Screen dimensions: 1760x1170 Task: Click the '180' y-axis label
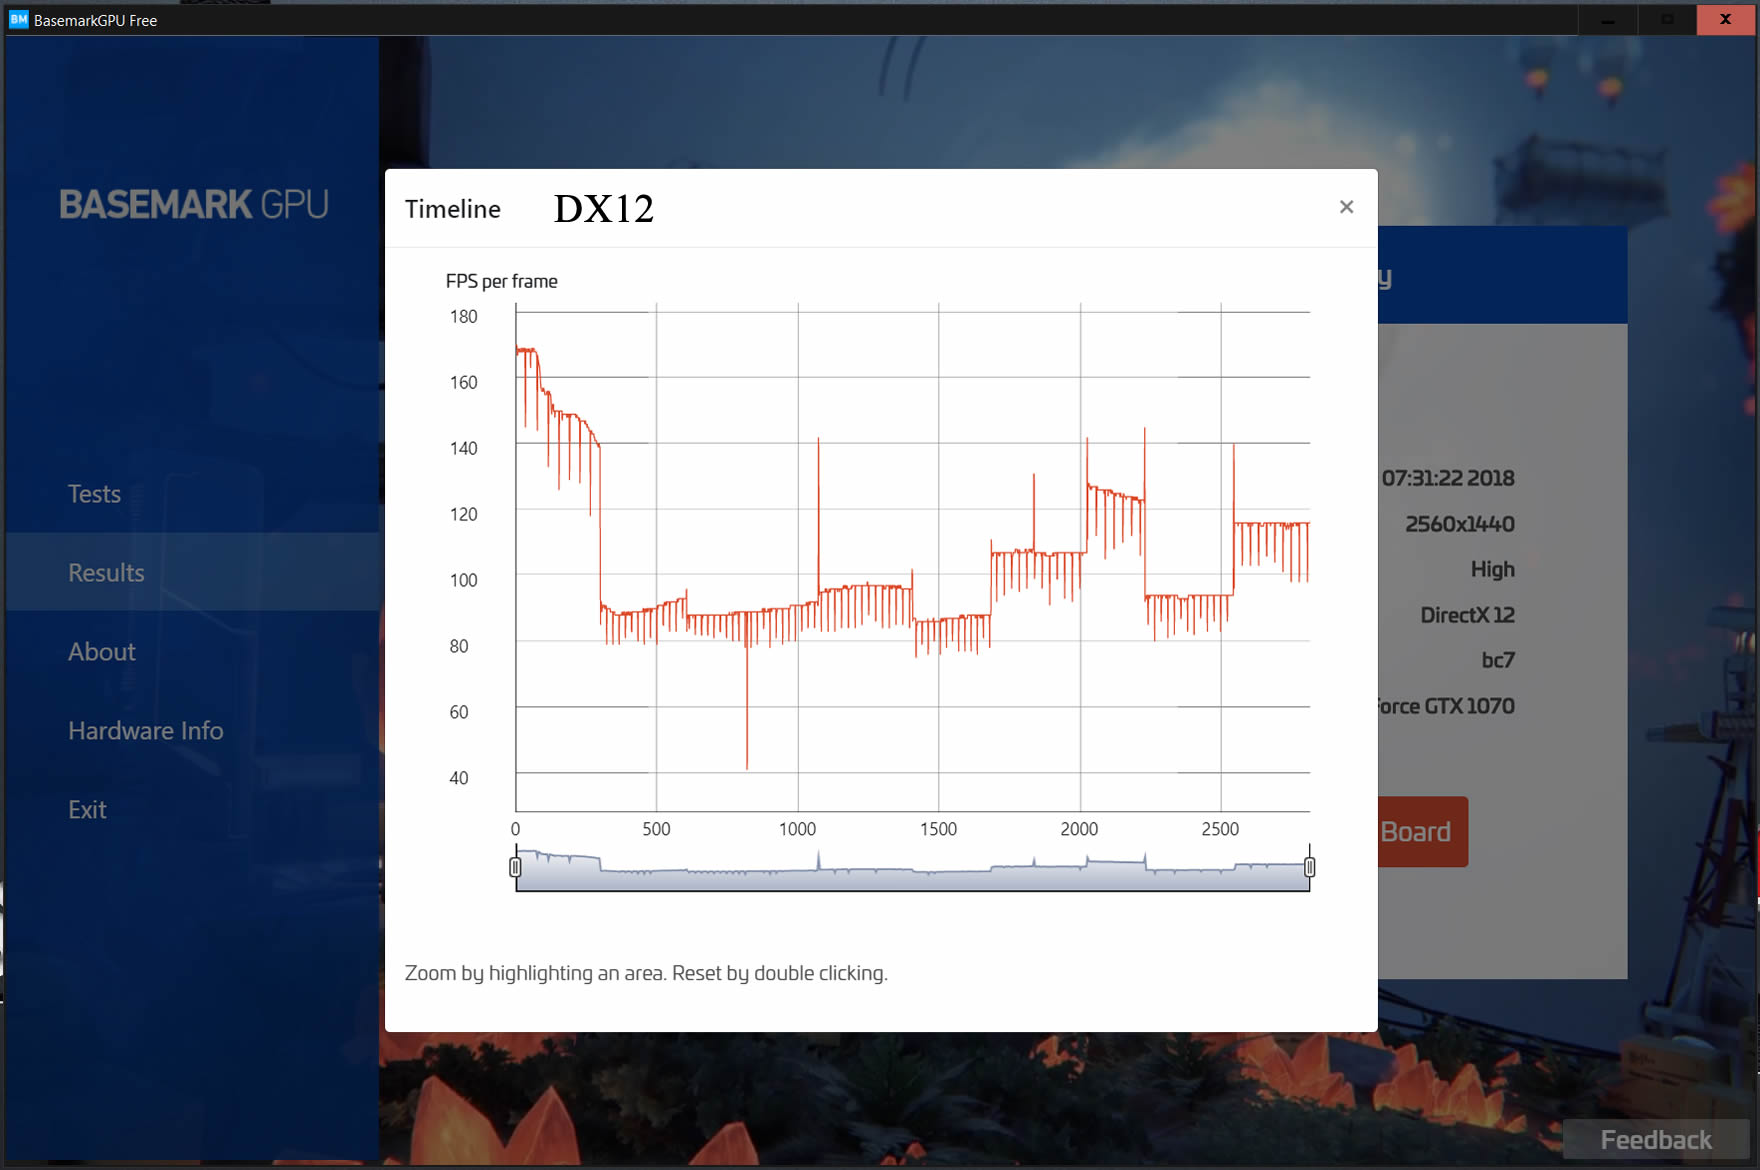click(463, 316)
